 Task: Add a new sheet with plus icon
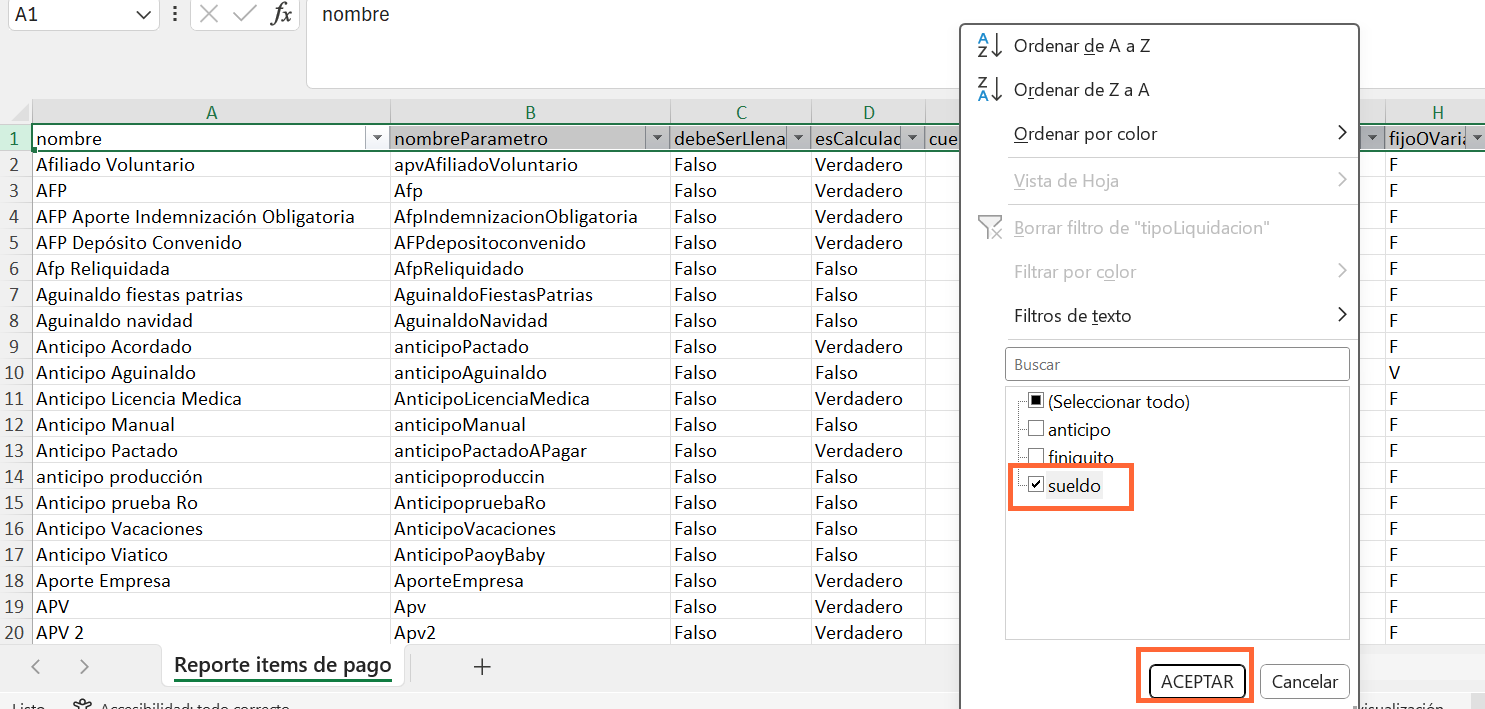[x=482, y=666]
